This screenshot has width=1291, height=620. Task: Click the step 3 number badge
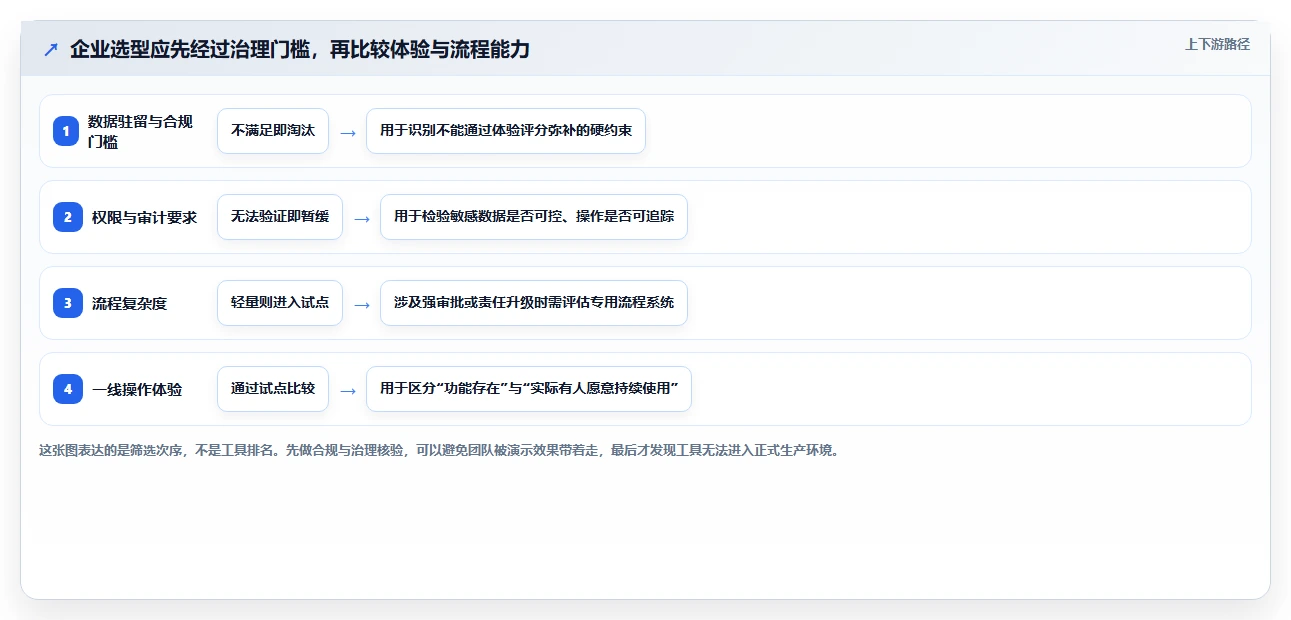[x=66, y=303]
